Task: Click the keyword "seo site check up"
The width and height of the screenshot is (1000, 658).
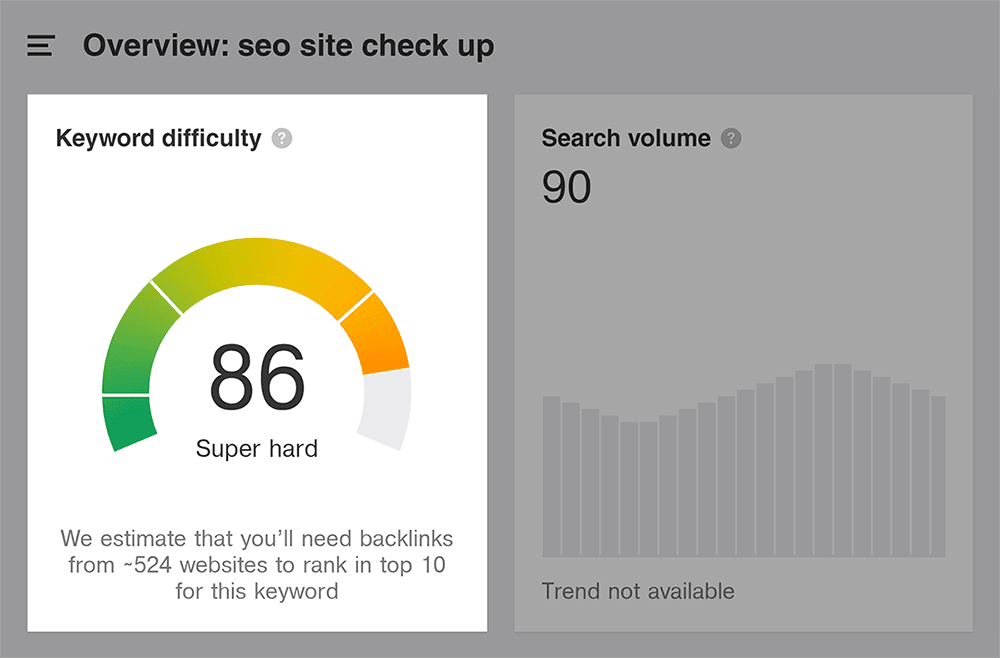Action: coord(366,46)
